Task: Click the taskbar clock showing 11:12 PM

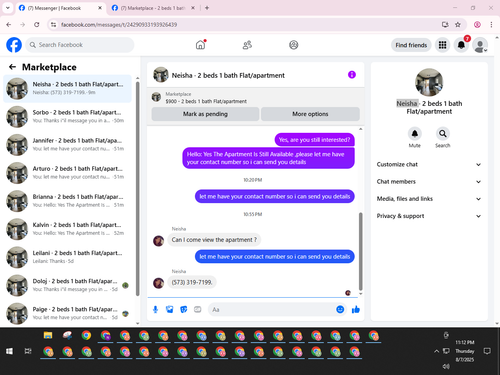Action: point(465,351)
